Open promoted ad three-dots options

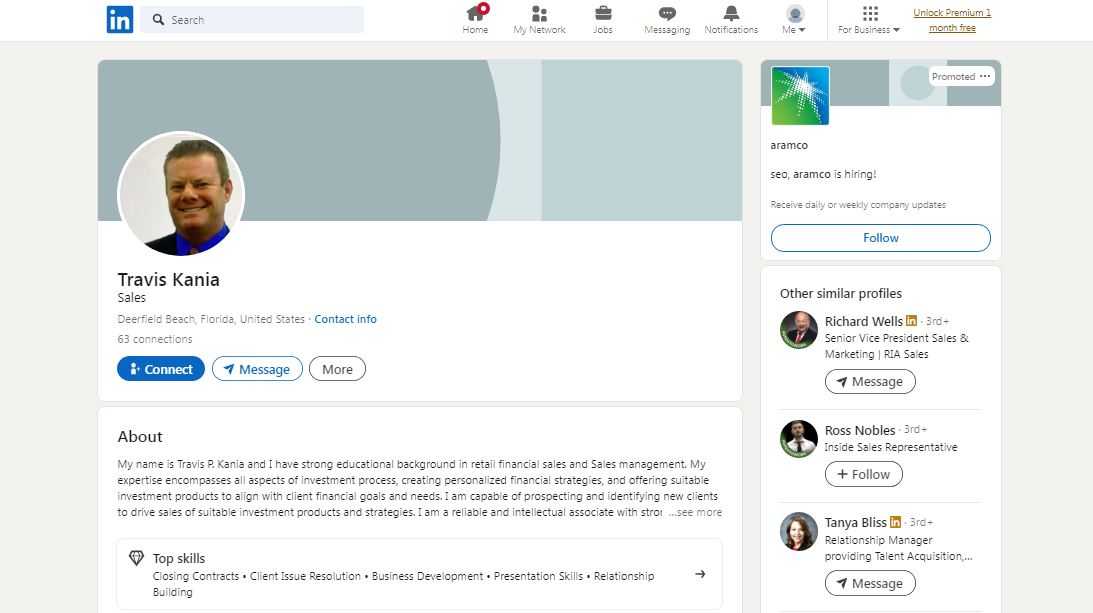pos(985,76)
